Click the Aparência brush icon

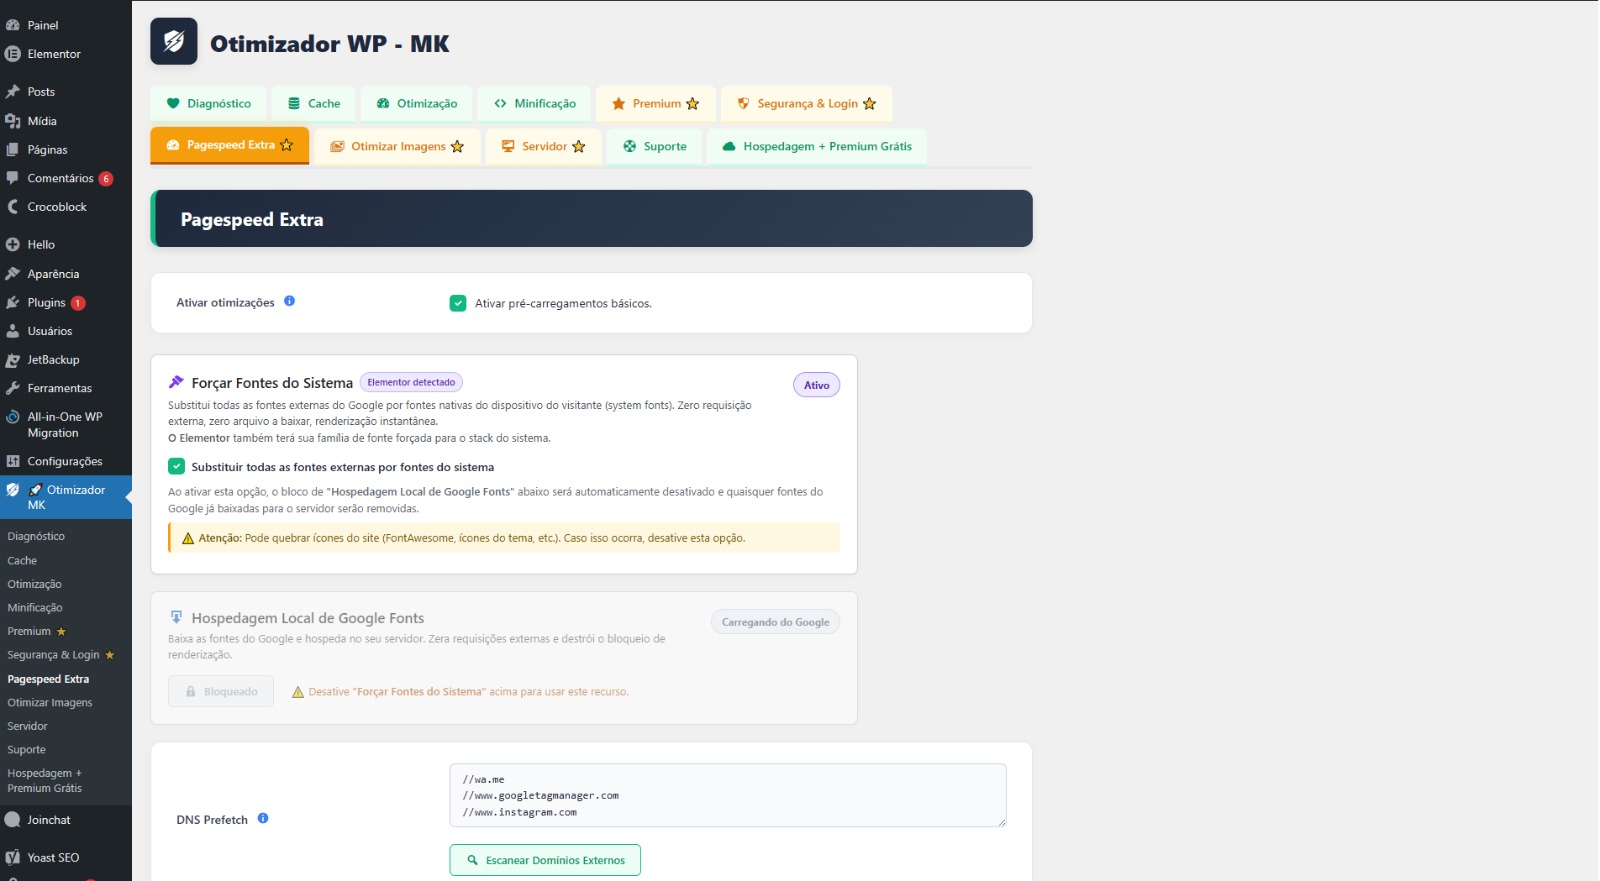pos(13,274)
